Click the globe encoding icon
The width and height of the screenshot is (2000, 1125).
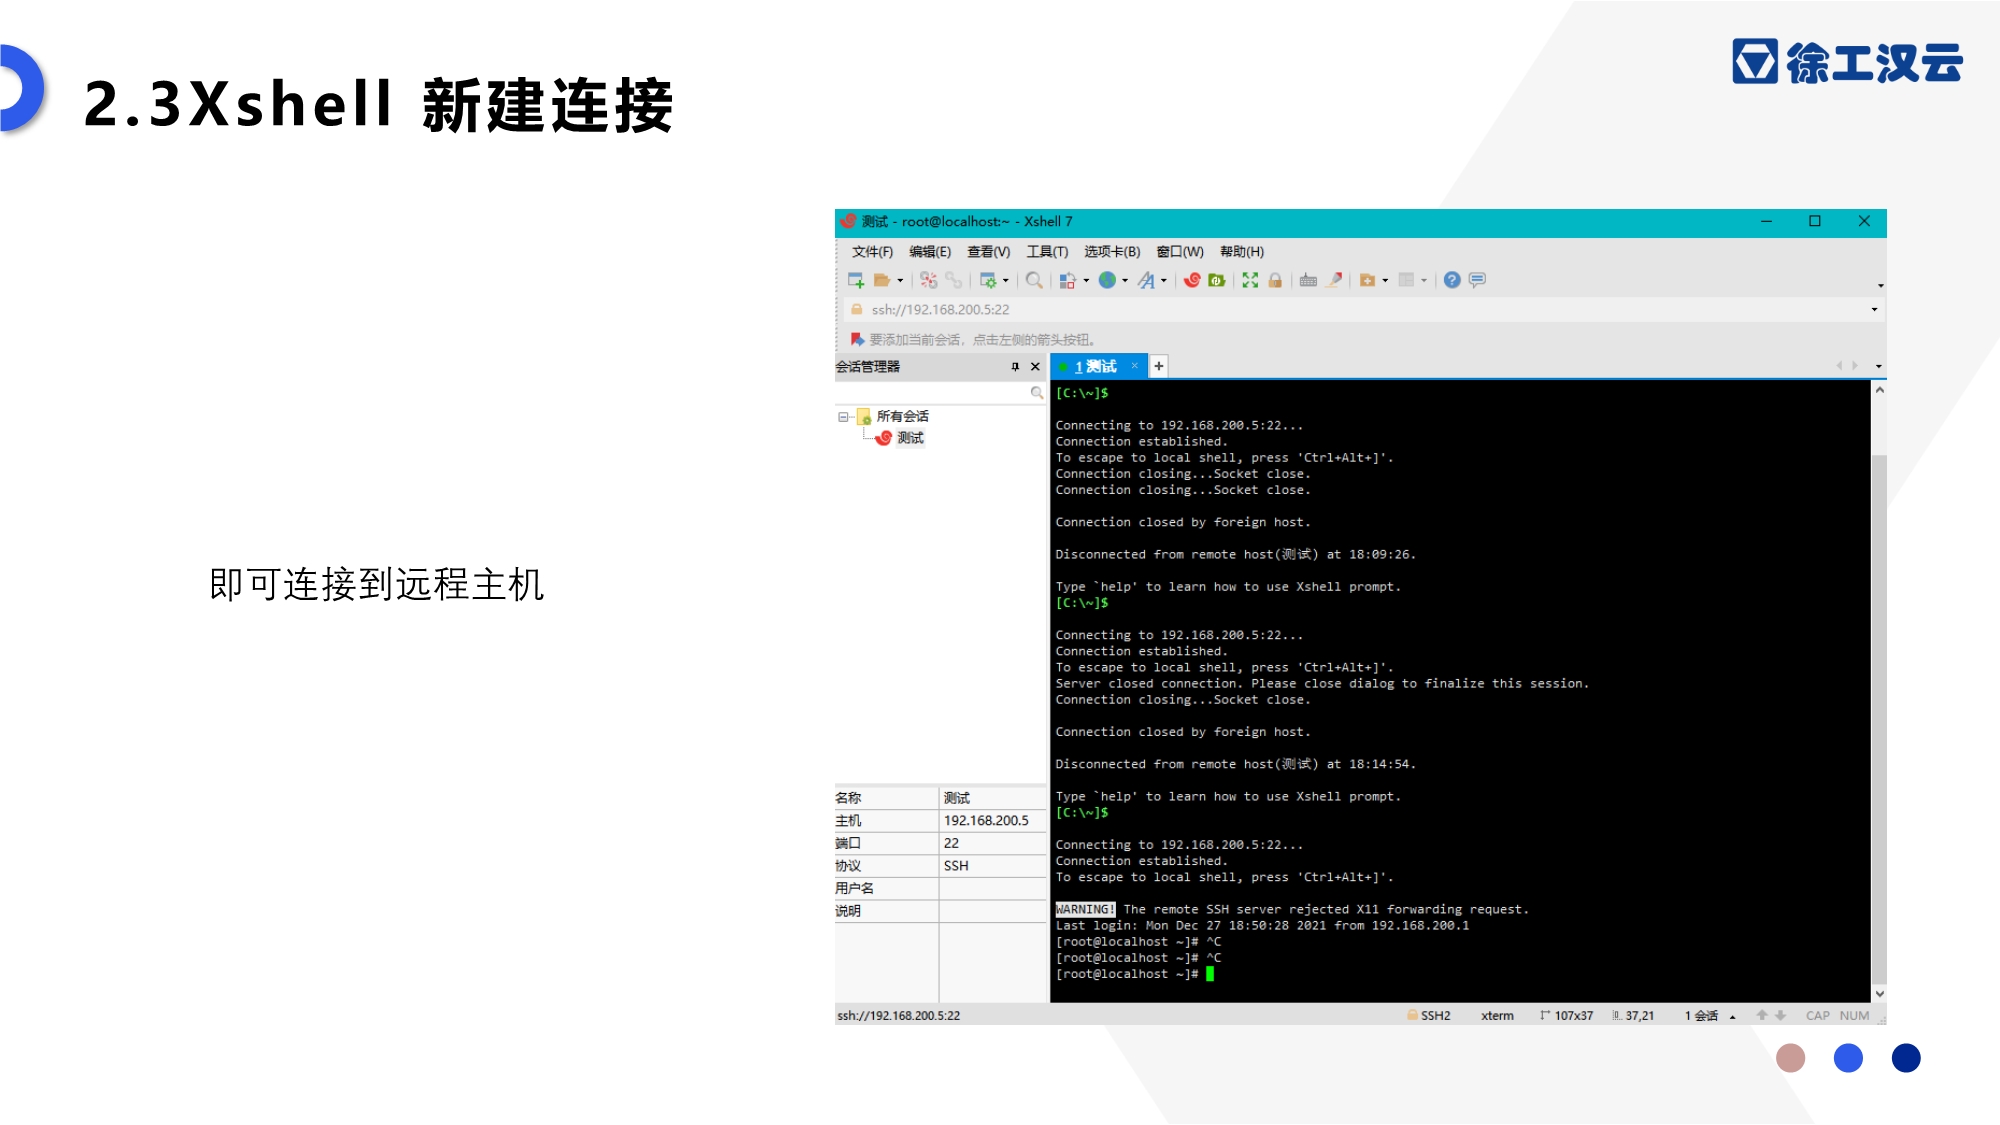pyautogui.click(x=1107, y=280)
